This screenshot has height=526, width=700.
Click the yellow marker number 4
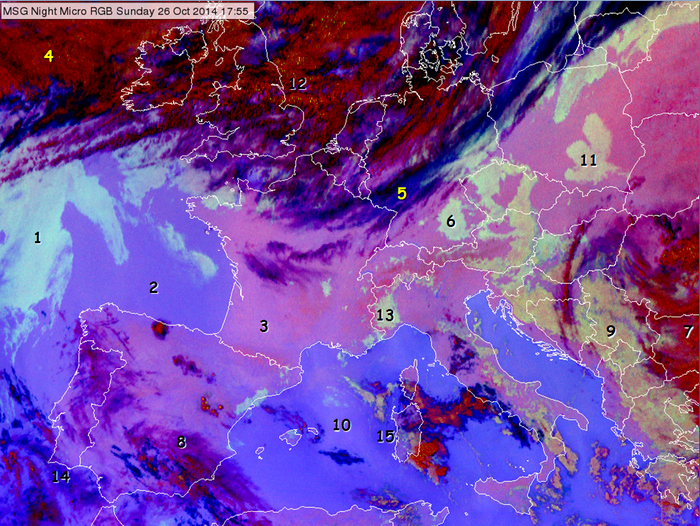pyautogui.click(x=48, y=57)
